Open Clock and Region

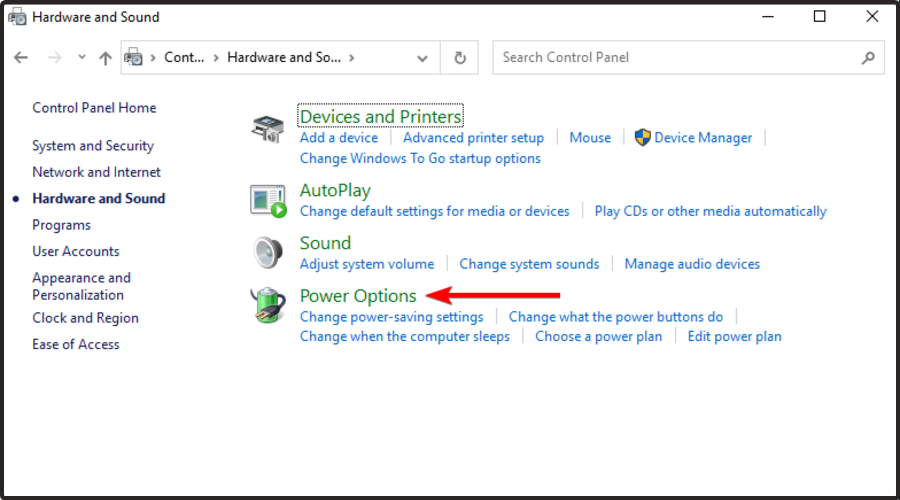[86, 318]
